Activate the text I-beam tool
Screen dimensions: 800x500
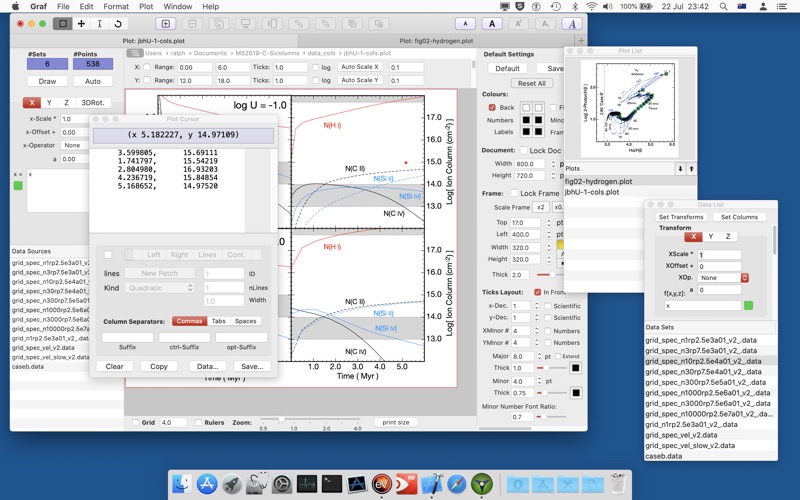point(99,23)
